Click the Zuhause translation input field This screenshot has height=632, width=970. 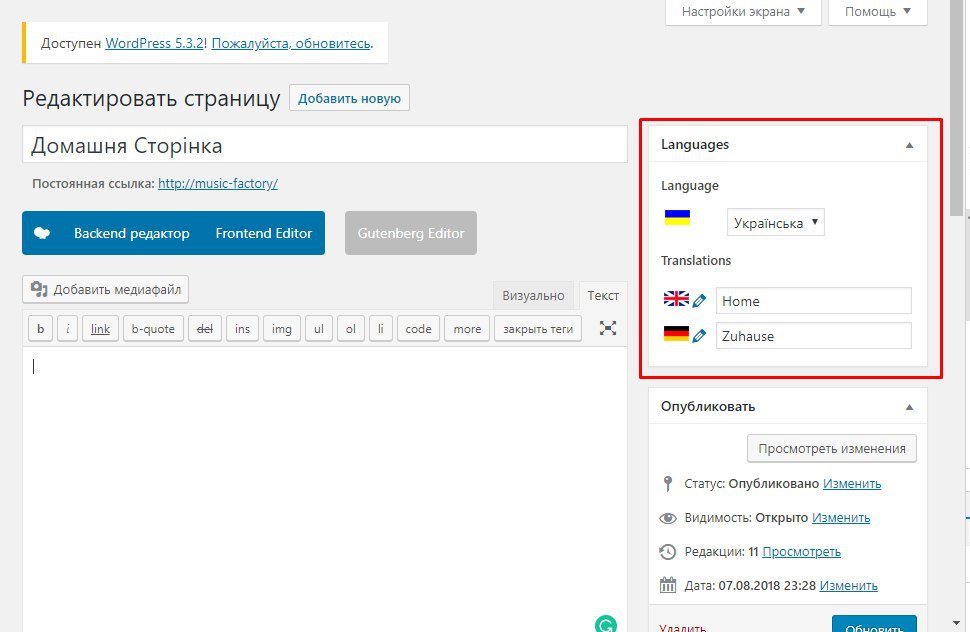tap(813, 336)
